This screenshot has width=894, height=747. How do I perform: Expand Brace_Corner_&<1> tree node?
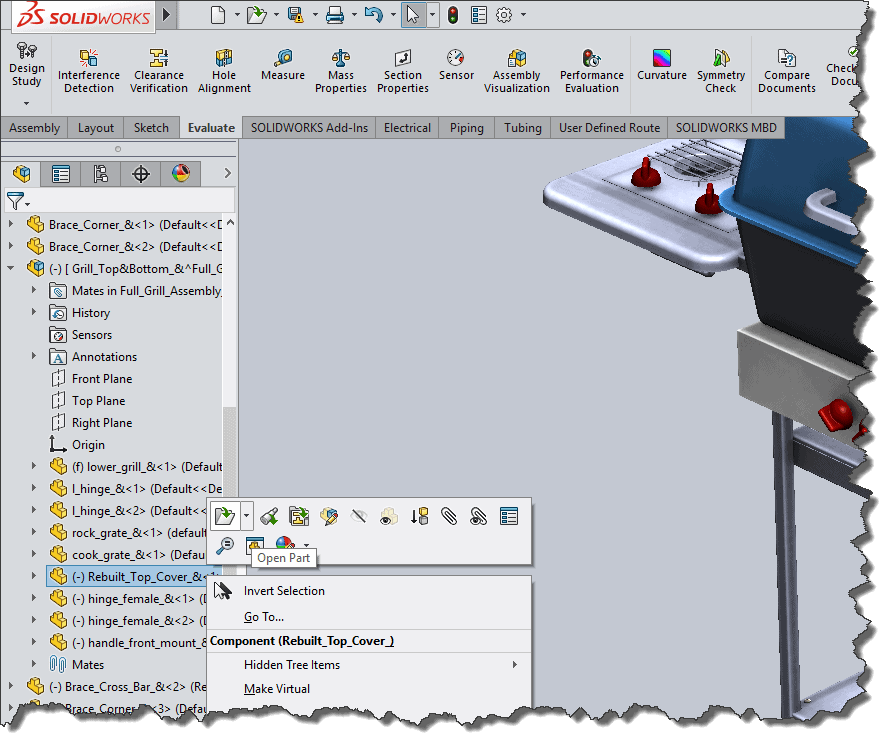pyautogui.click(x=11, y=224)
